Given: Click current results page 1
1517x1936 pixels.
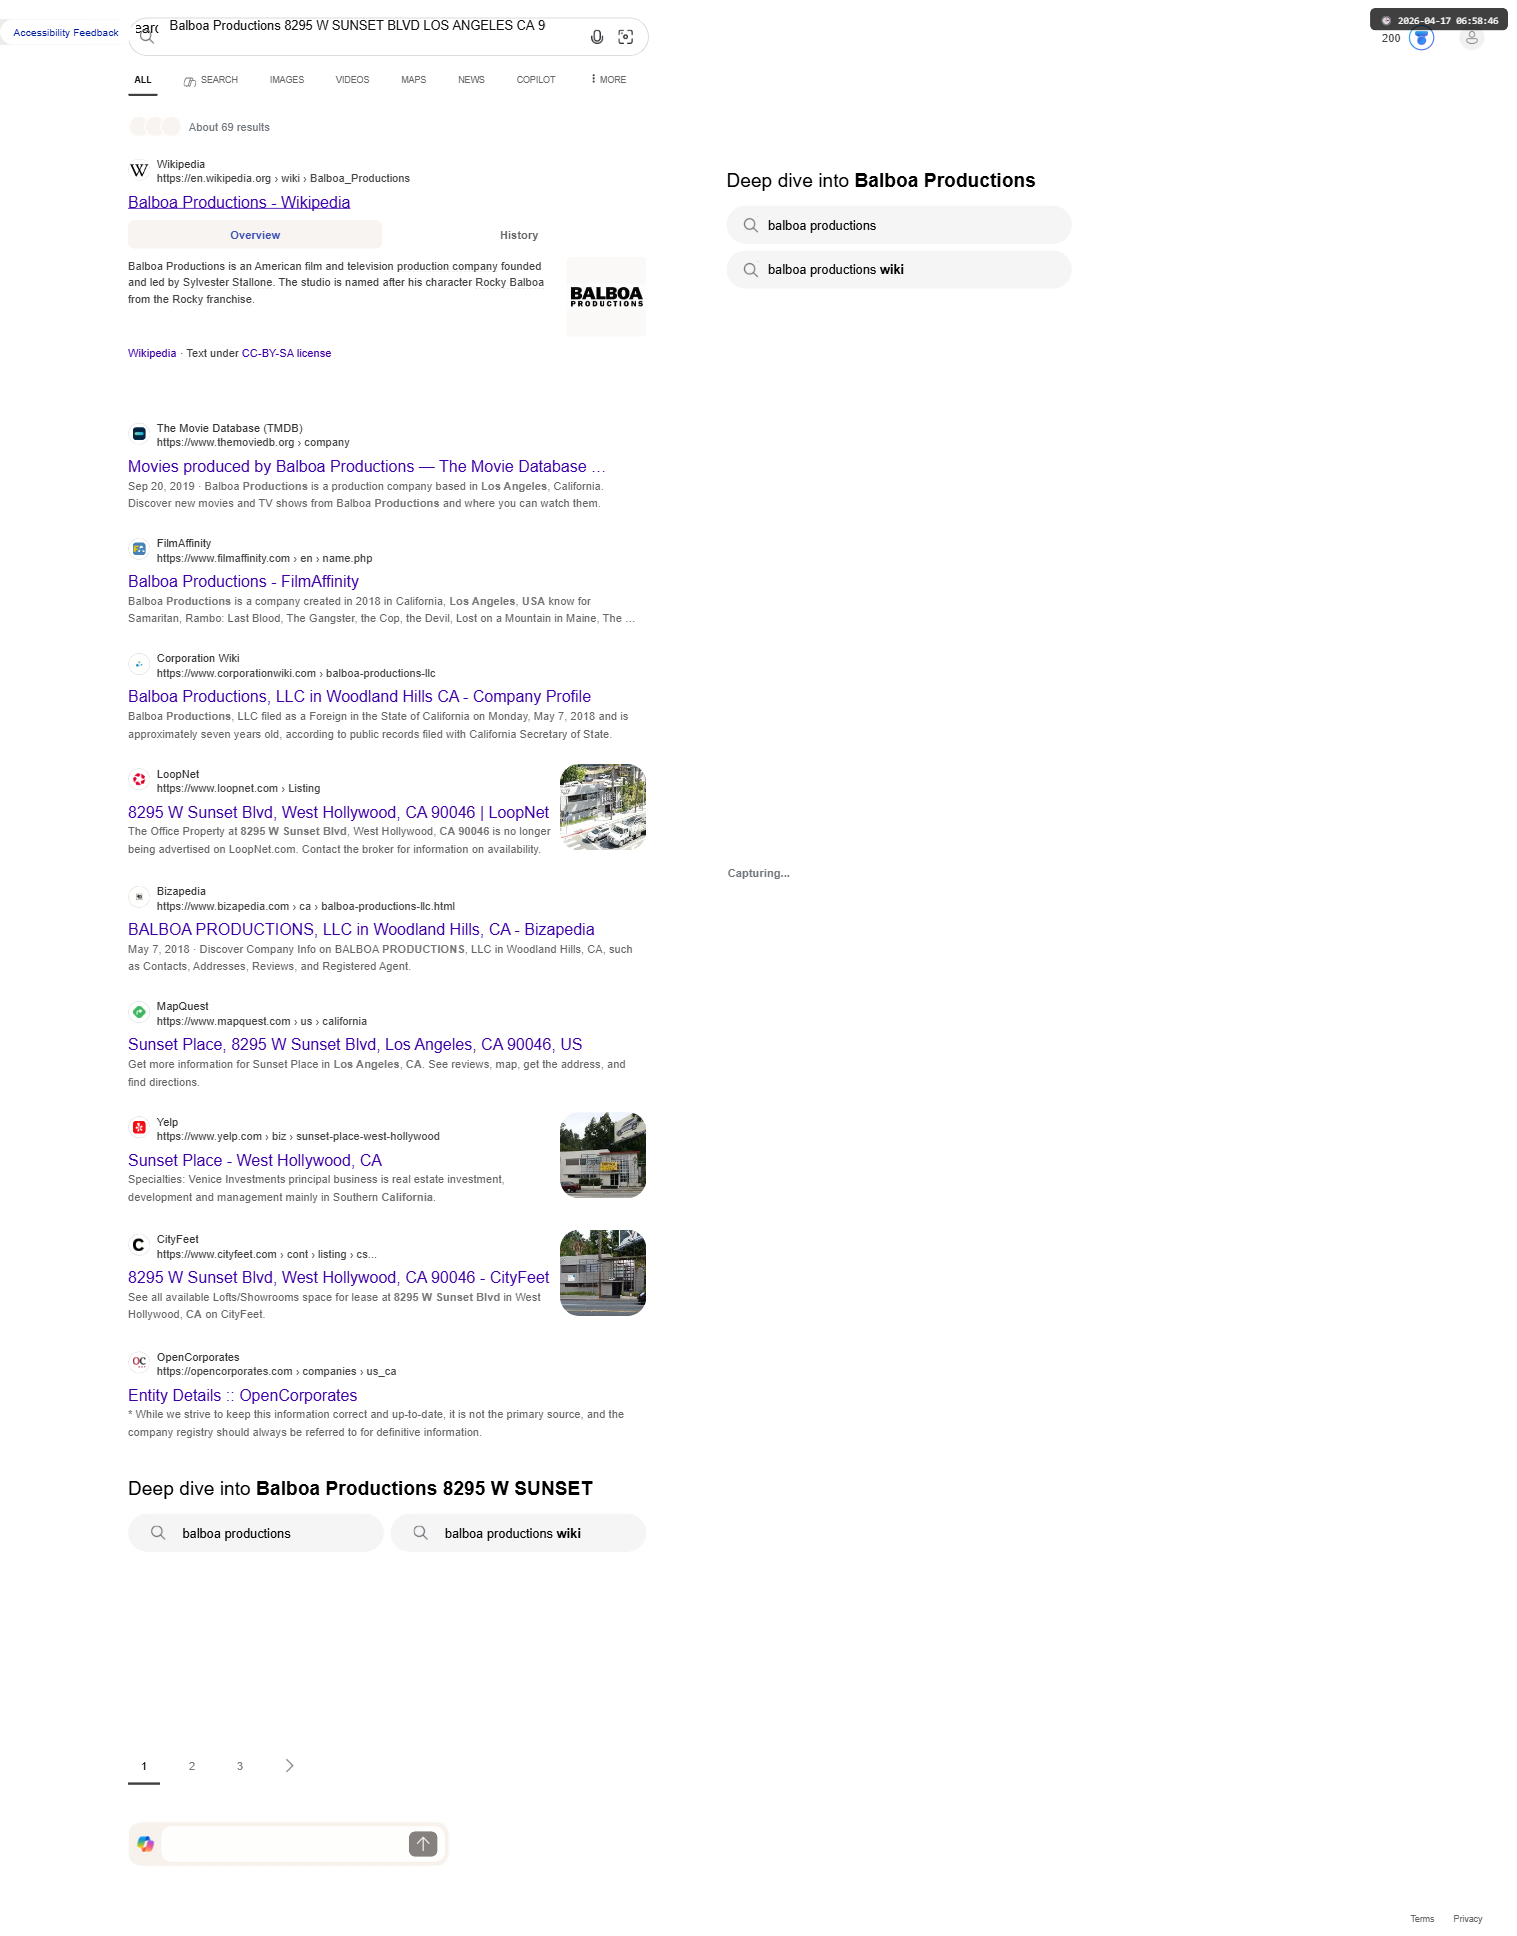Looking at the screenshot, I should [x=144, y=1766].
